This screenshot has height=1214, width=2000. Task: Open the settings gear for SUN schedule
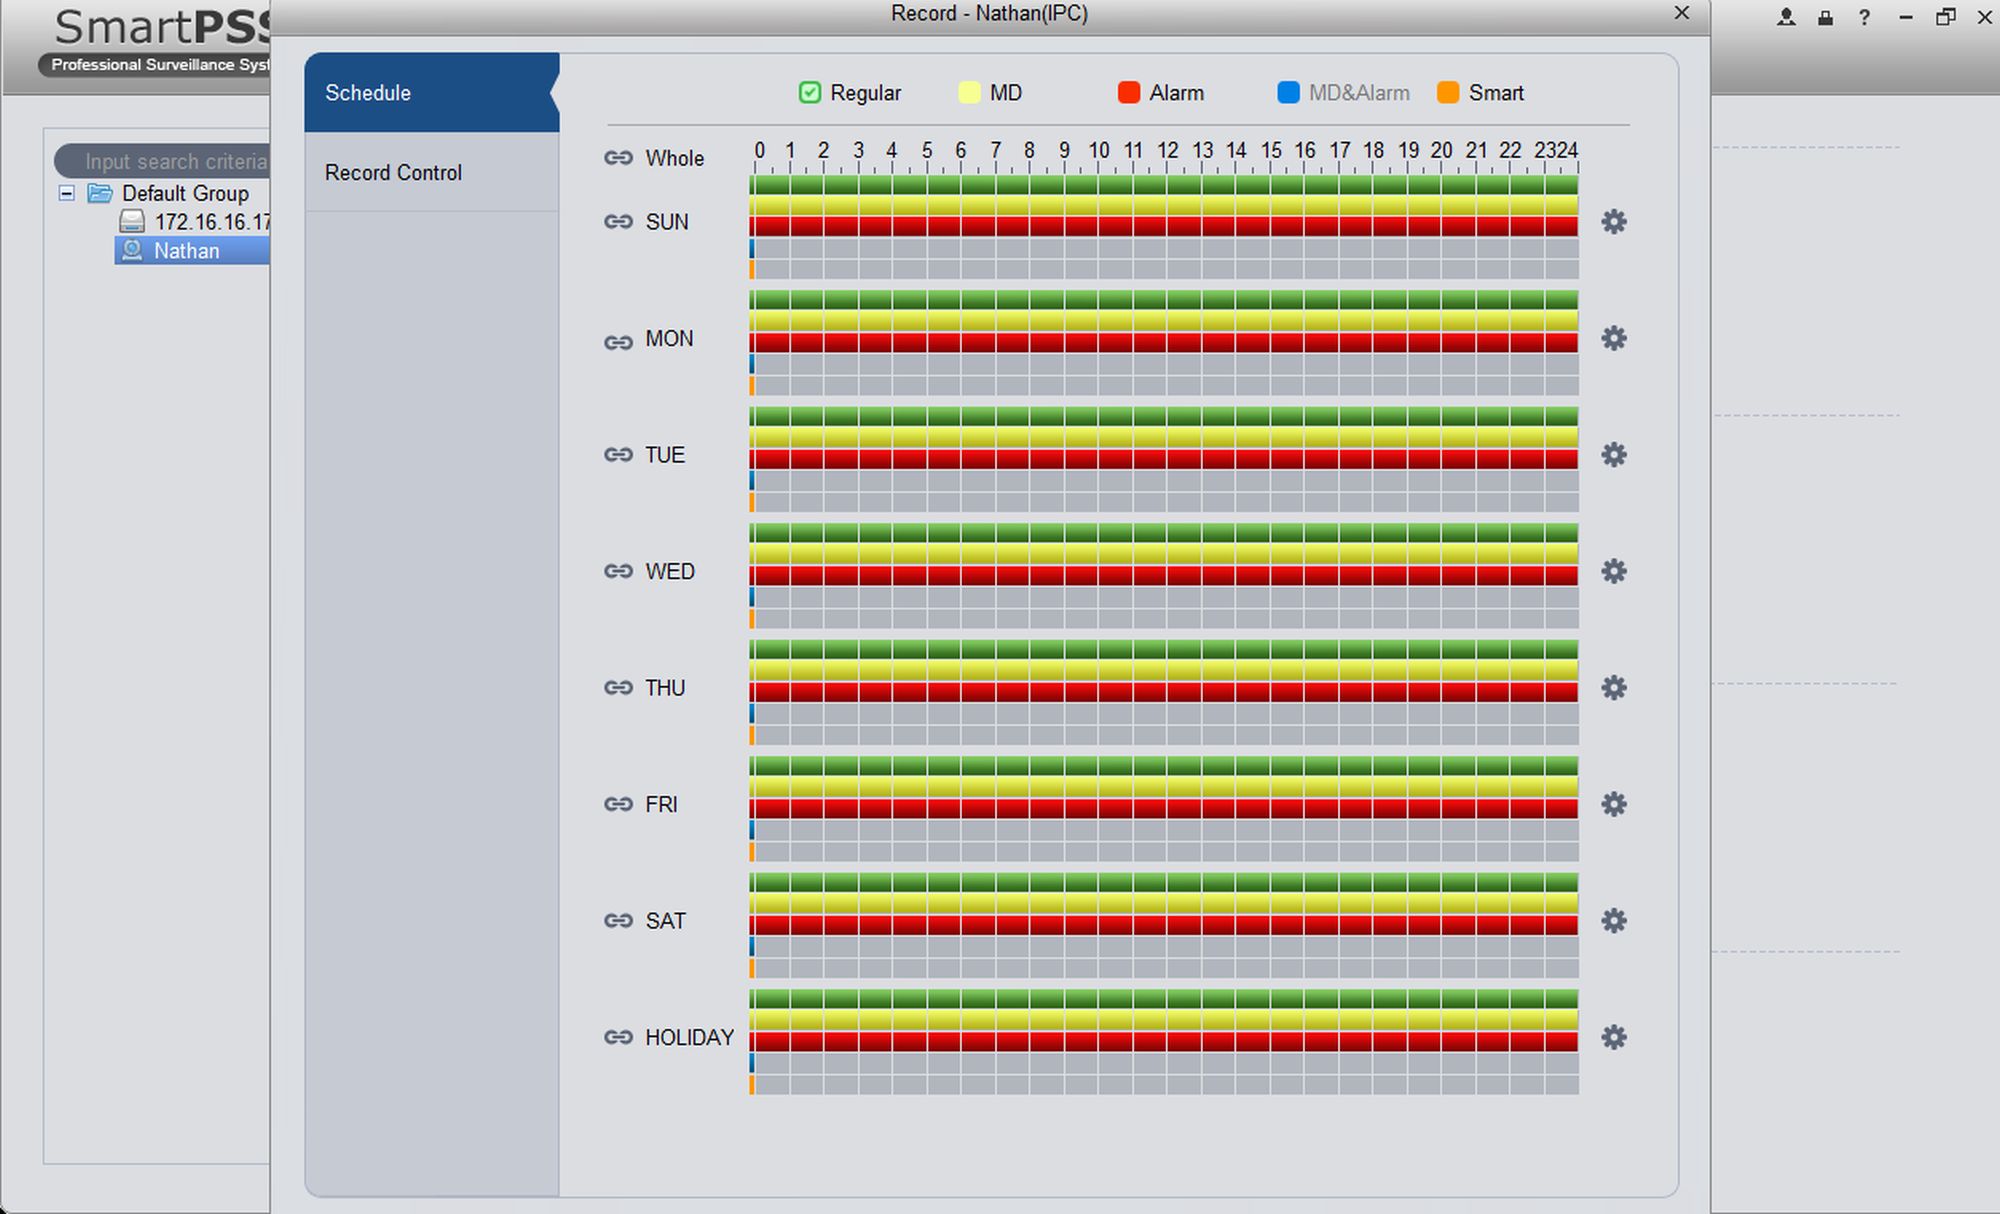(1613, 222)
